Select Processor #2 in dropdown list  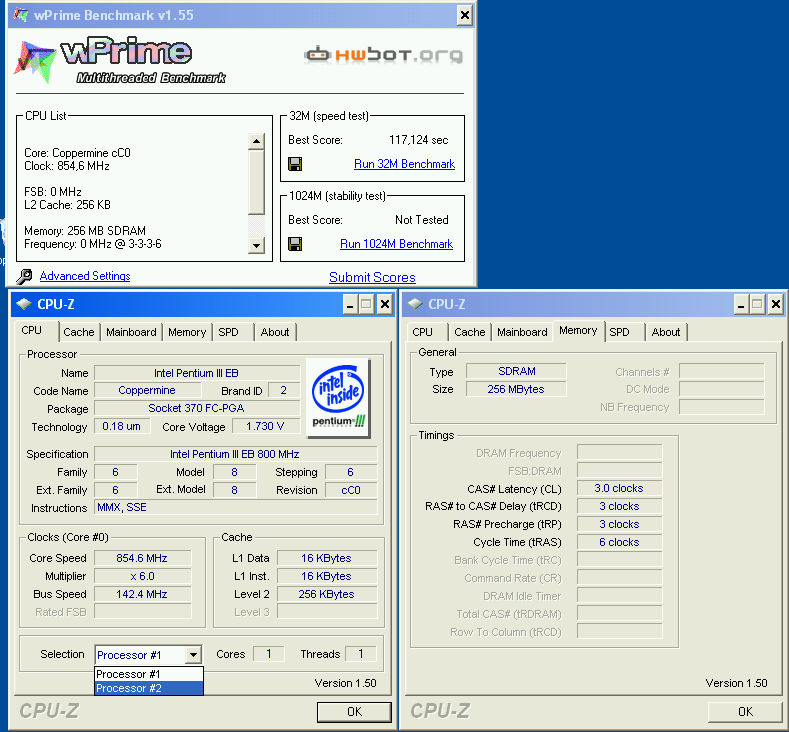coord(148,688)
